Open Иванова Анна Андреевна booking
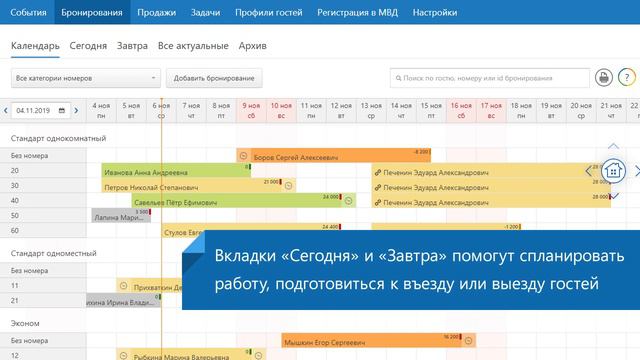Image resolution: width=640 pixels, height=360 pixels. pos(176,171)
